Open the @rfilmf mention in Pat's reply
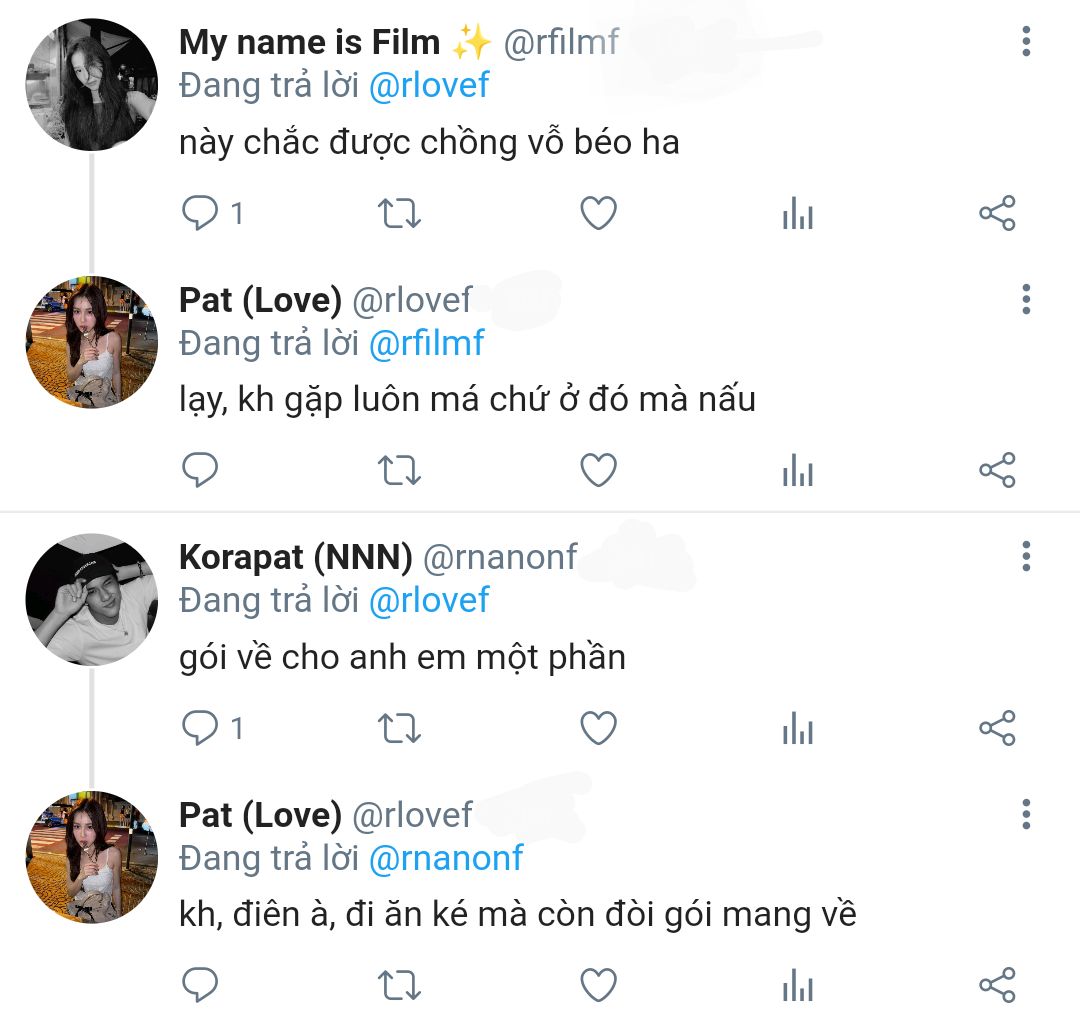 coord(426,343)
